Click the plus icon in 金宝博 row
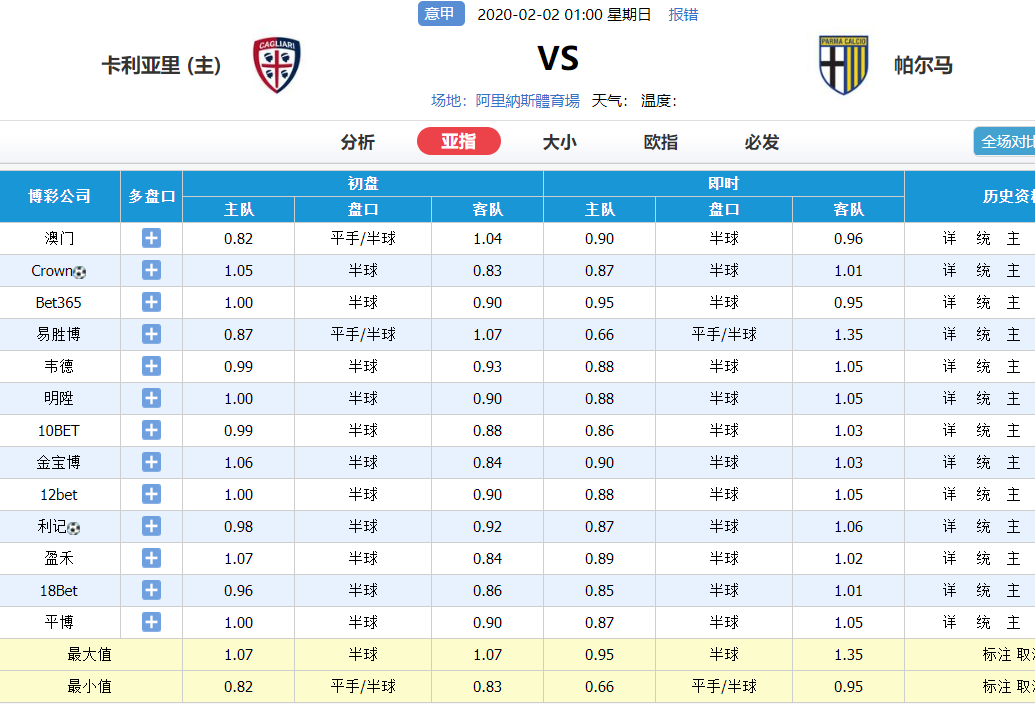Viewport: 1035px width, 704px height. click(x=151, y=462)
